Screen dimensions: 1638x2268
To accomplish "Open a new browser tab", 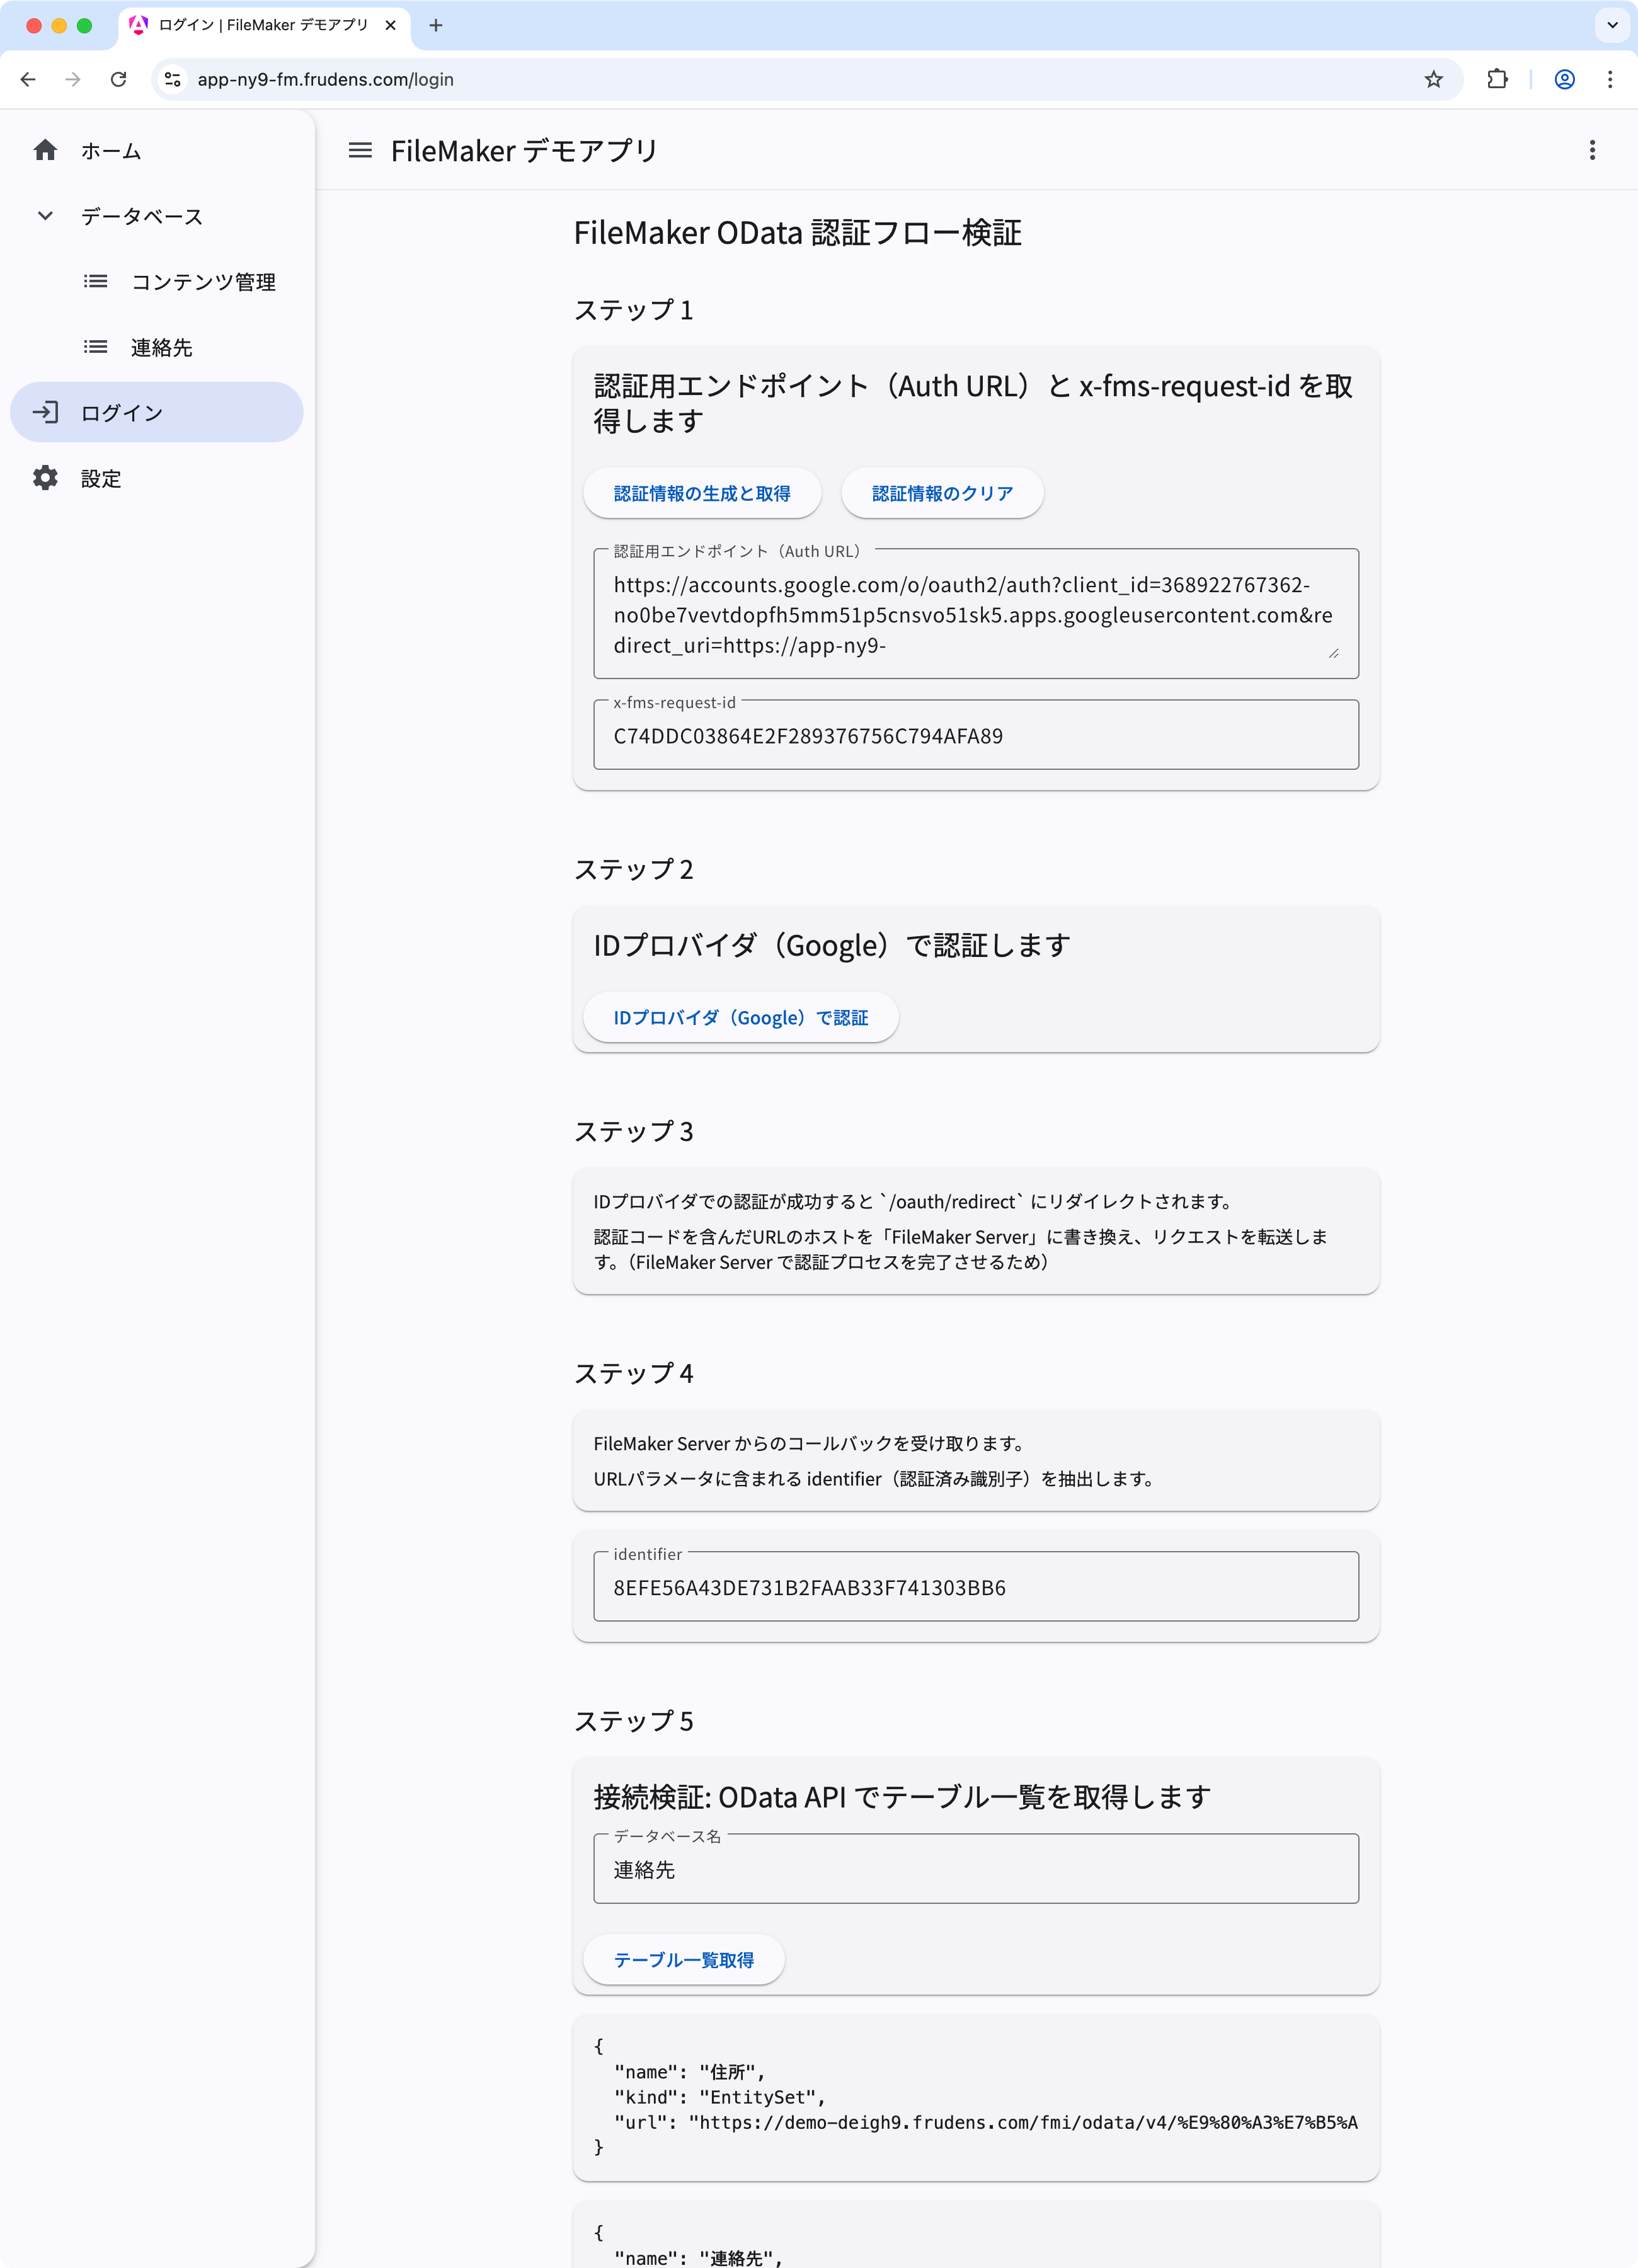I will tap(436, 25).
